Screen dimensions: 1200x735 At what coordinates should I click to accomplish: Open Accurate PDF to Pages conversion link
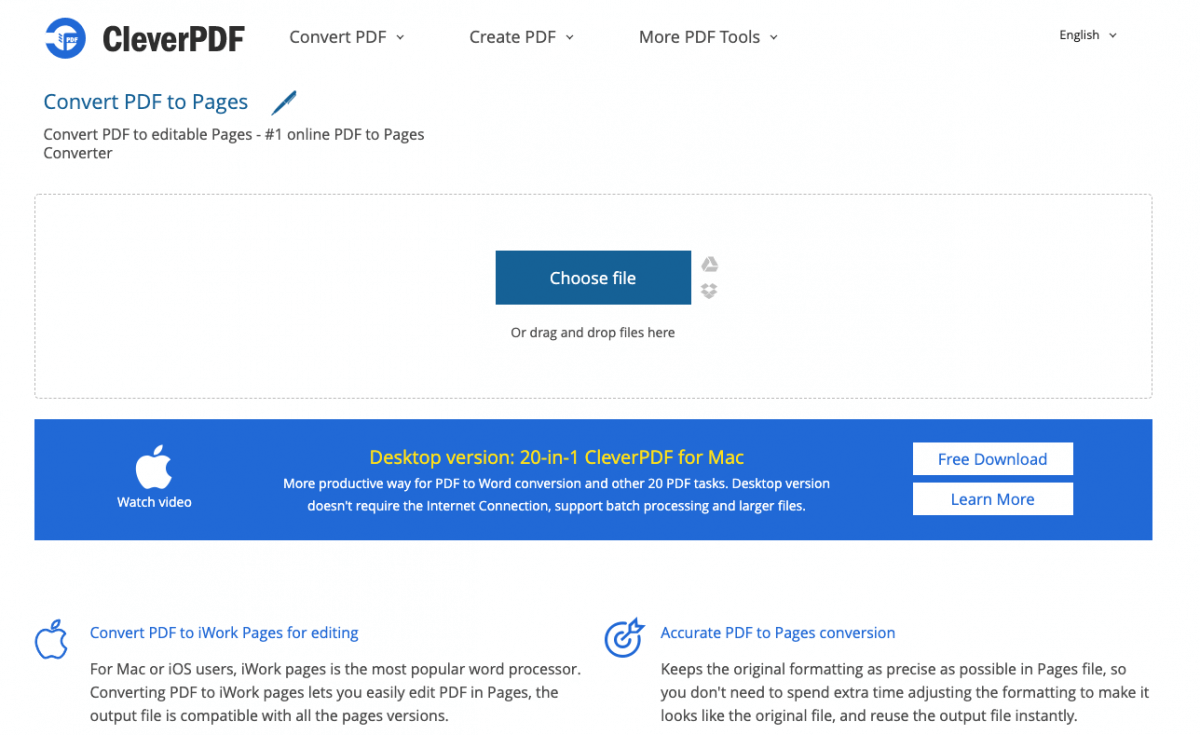click(x=777, y=632)
